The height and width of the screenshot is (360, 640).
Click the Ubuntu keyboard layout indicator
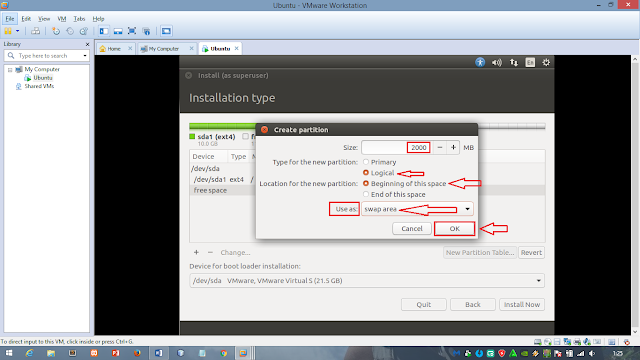[x=530, y=62]
